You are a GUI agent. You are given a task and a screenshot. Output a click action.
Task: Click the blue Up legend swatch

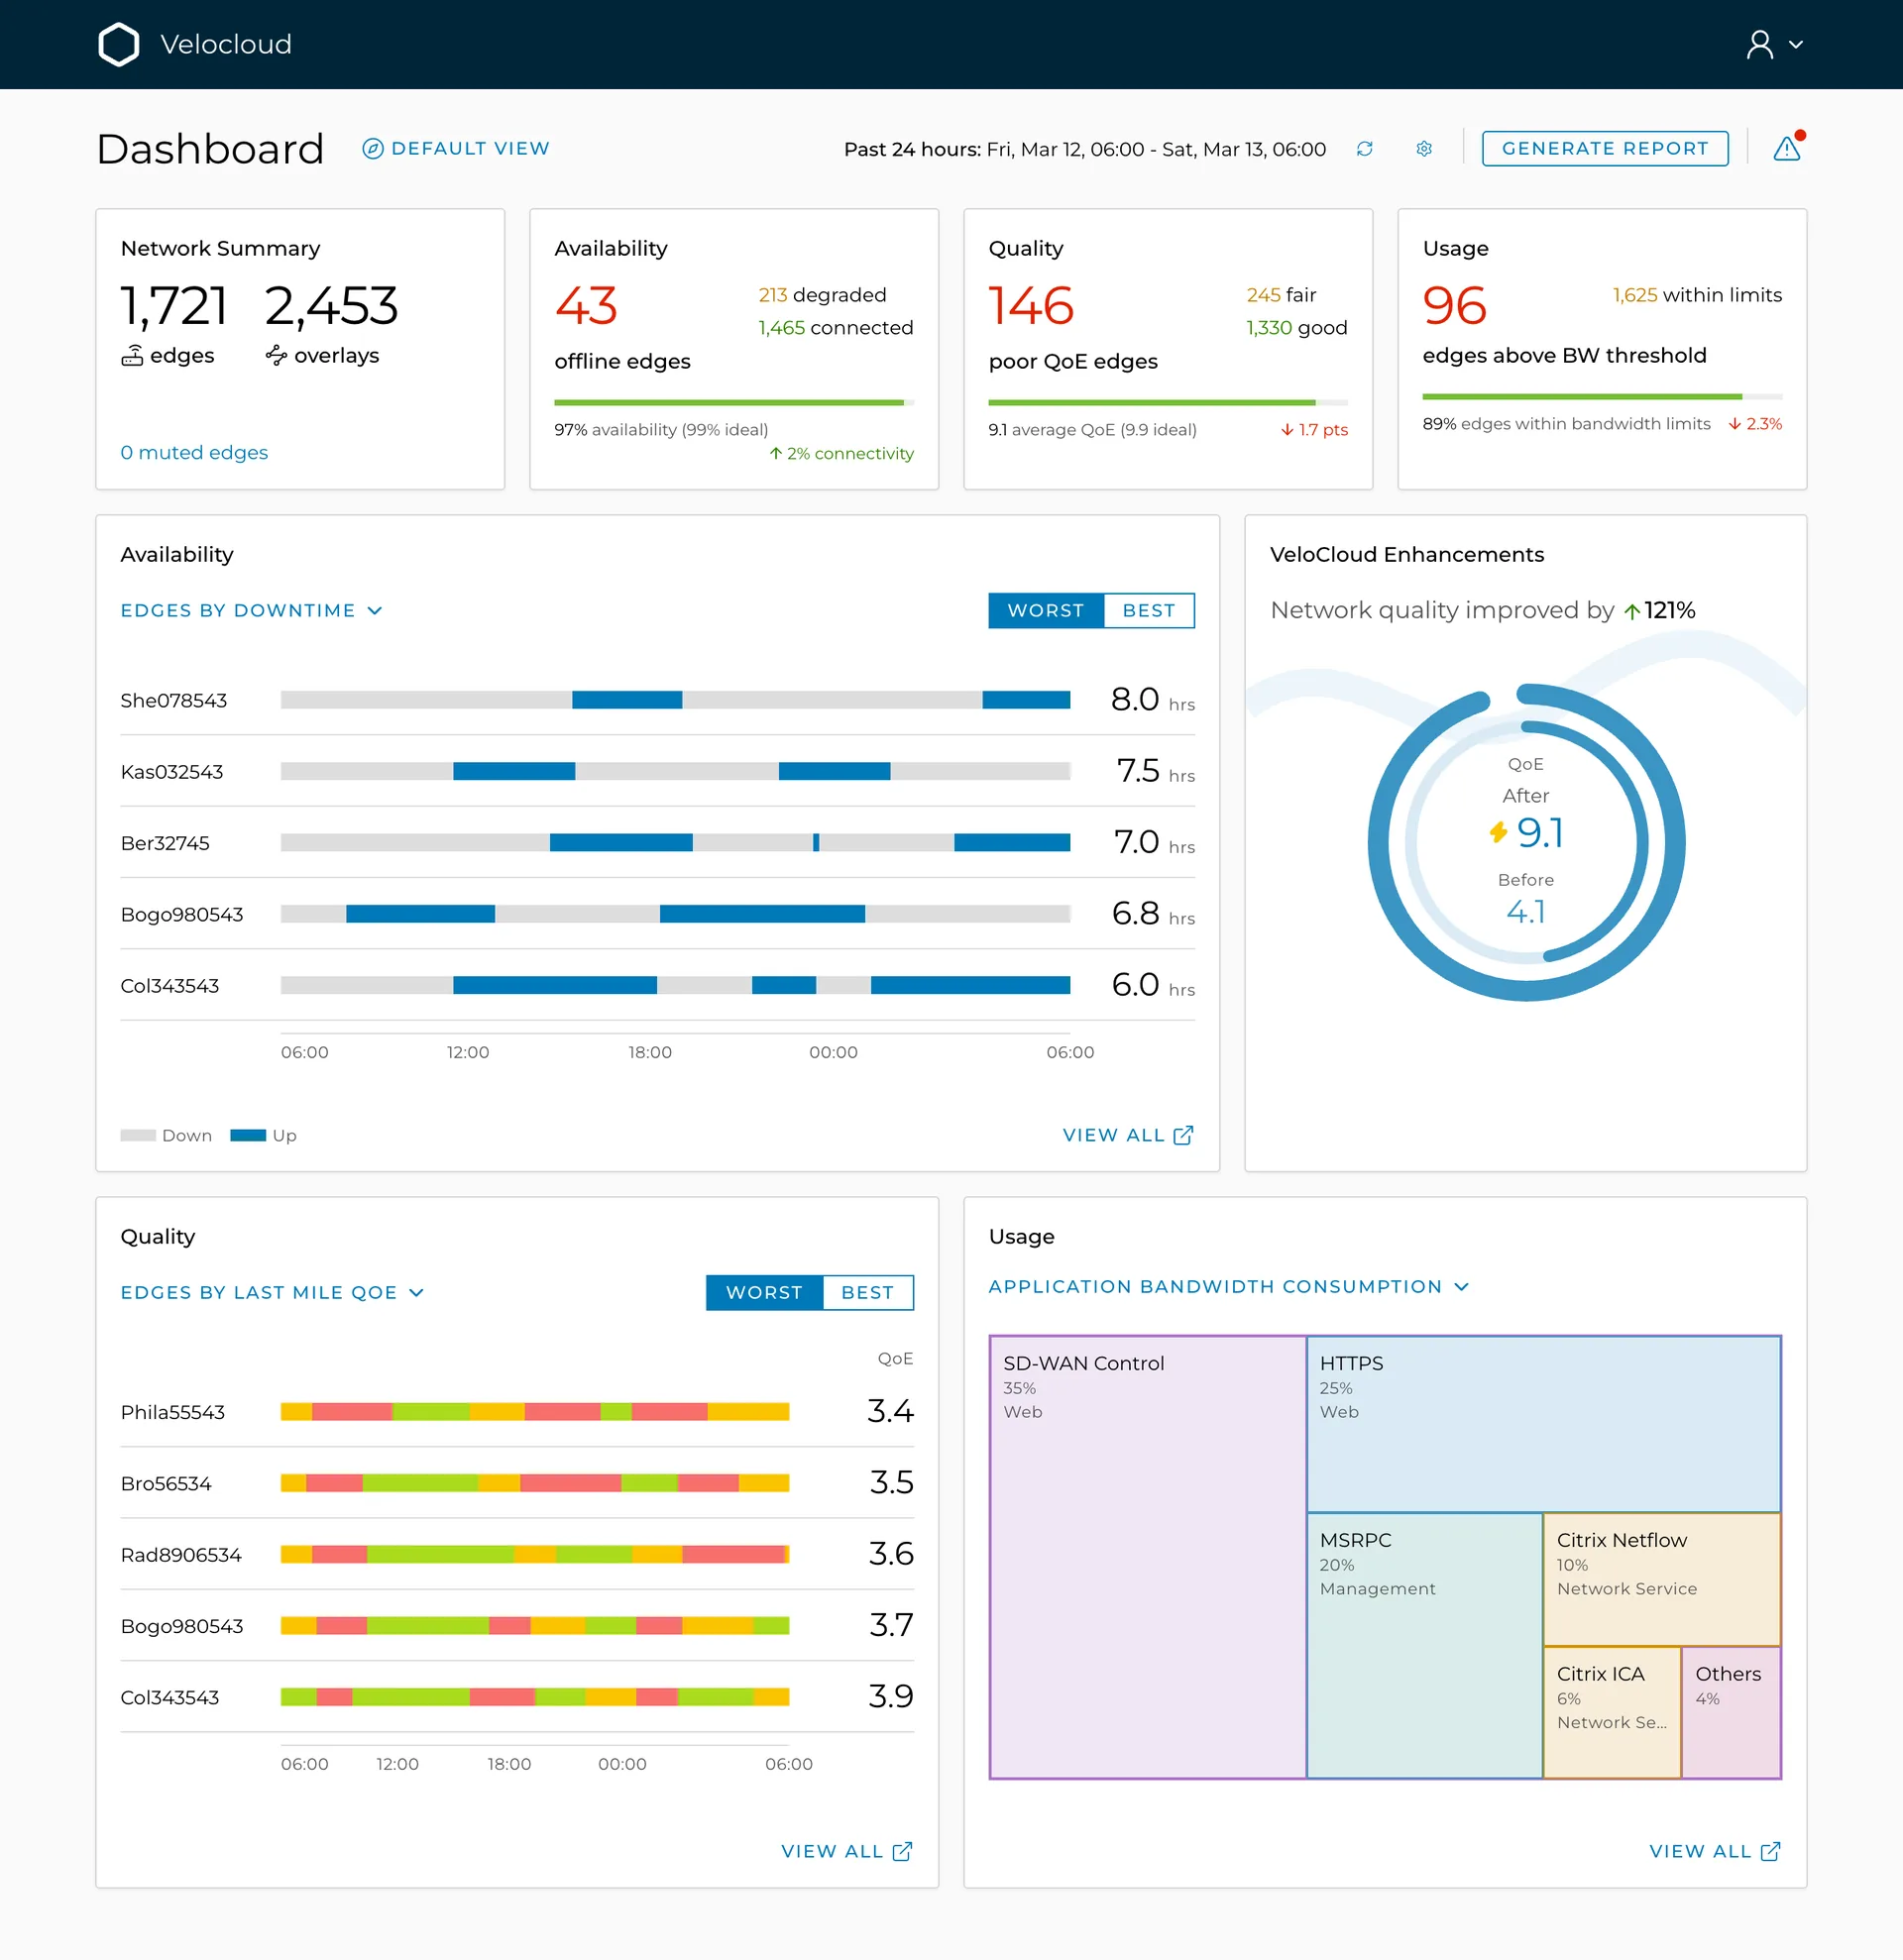tap(248, 1135)
